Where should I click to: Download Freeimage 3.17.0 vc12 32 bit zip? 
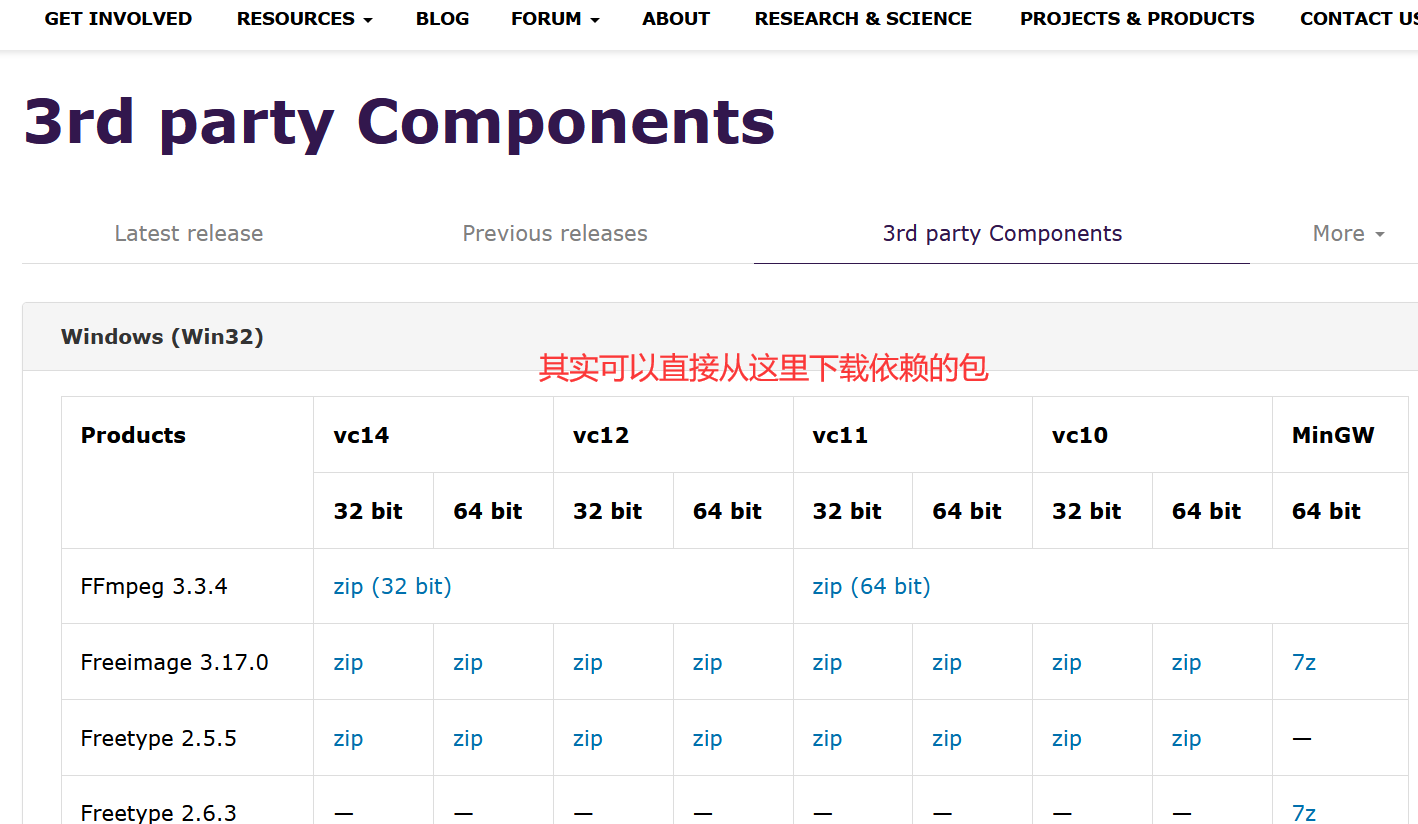pos(588,663)
